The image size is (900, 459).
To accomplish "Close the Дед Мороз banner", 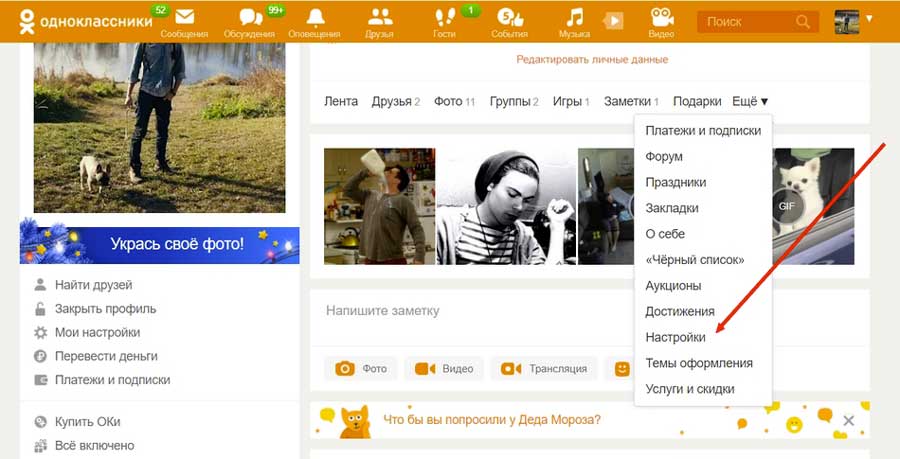I will click(x=848, y=421).
